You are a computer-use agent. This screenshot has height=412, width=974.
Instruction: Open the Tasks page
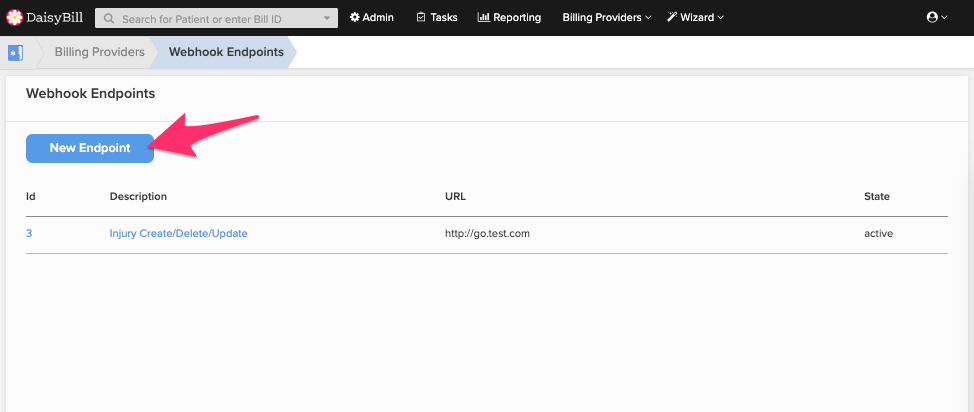(437, 17)
